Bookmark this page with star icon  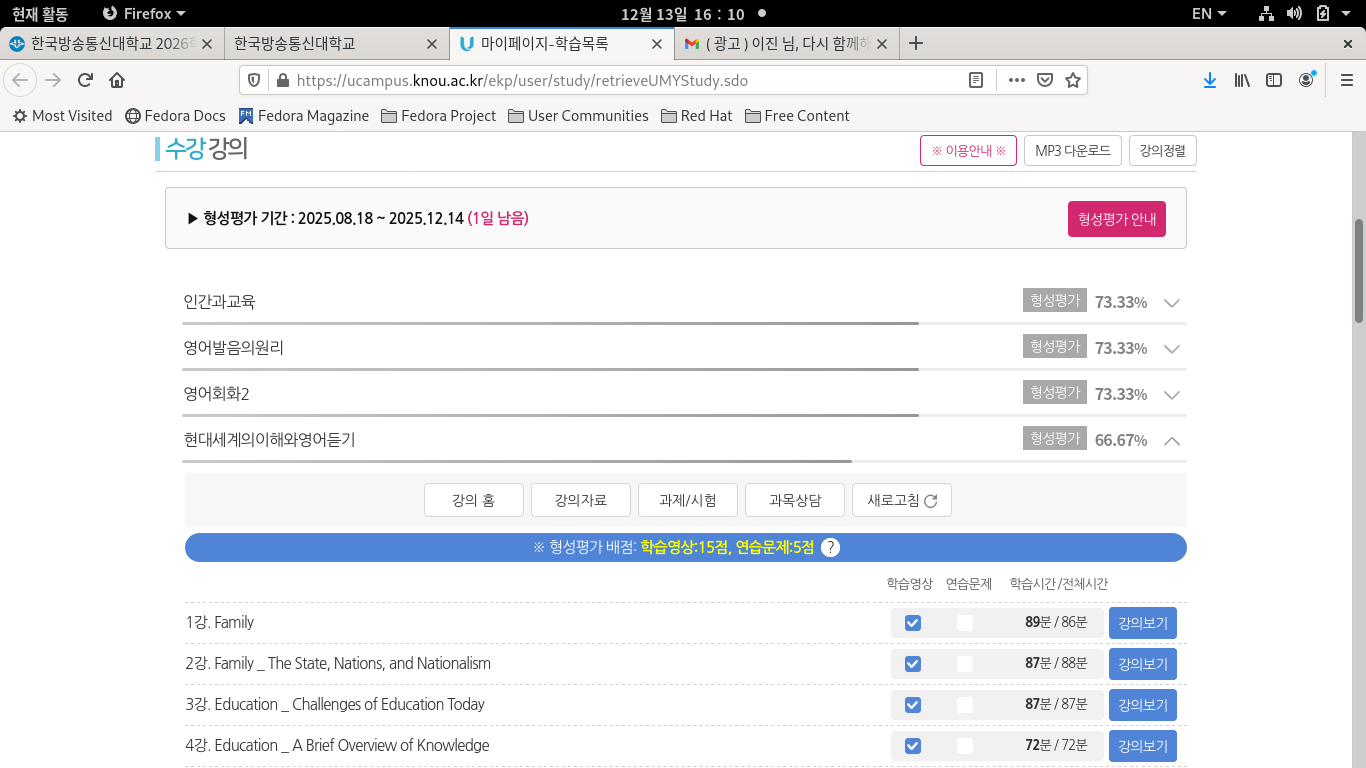tap(1073, 80)
